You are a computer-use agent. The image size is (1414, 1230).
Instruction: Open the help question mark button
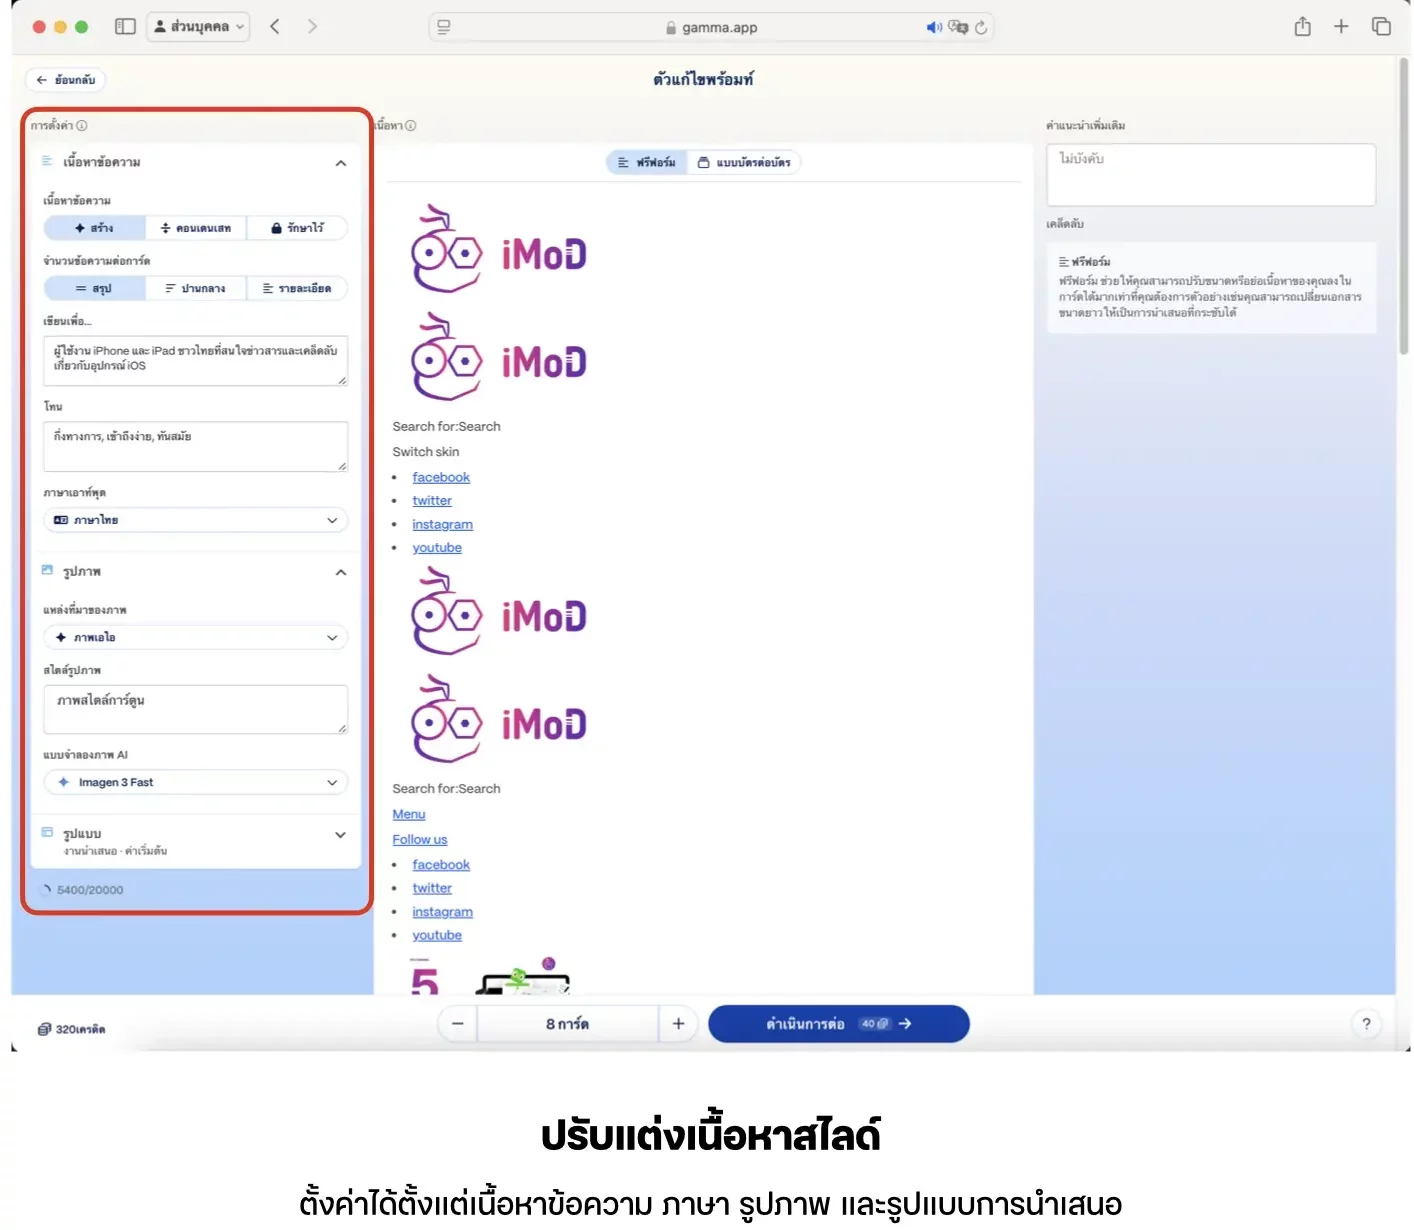(x=1366, y=1024)
